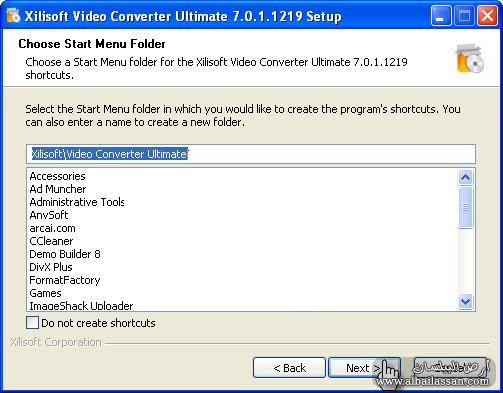Click the folder list scrollbar thumb
The width and height of the screenshot is (503, 393).
pos(465,207)
